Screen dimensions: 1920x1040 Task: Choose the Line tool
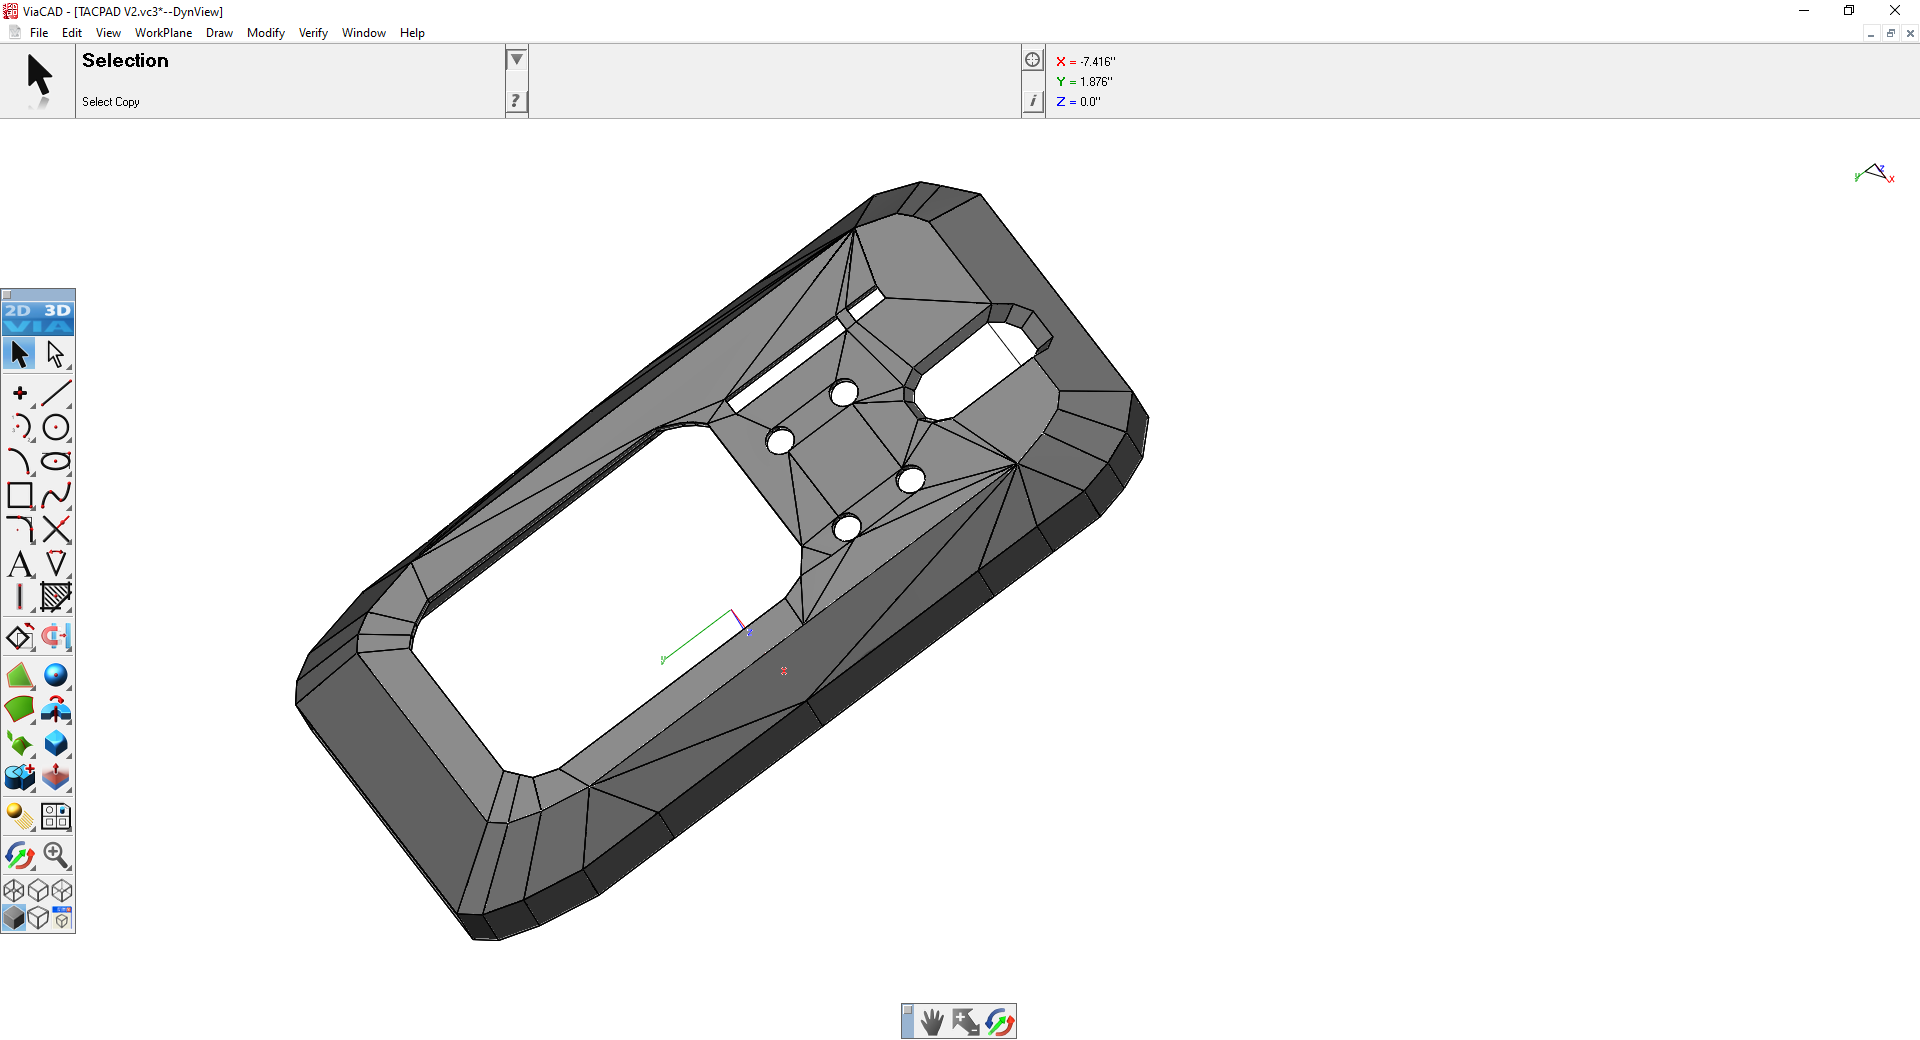pyautogui.click(x=56, y=393)
